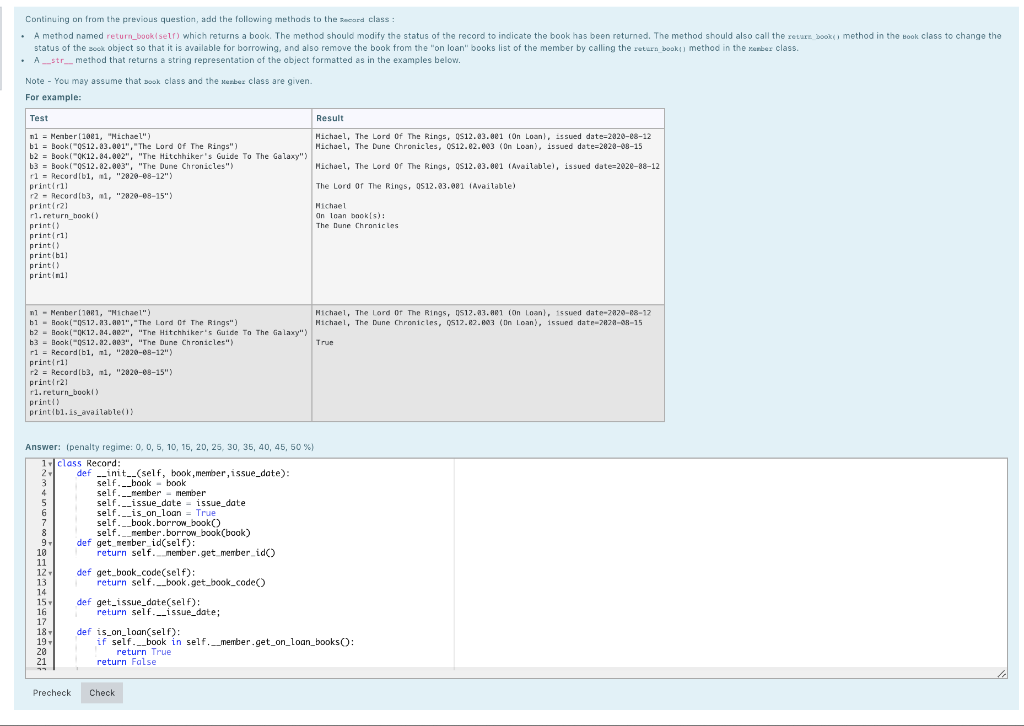Click in the empty right editor area
This screenshot has width=1024, height=726.
(730, 563)
